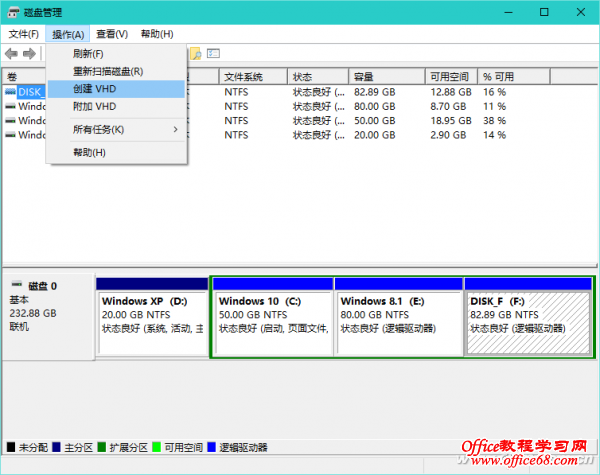This screenshot has width=600, height=475.
Task: Close the open 操作(A) menu
Action: point(68,34)
